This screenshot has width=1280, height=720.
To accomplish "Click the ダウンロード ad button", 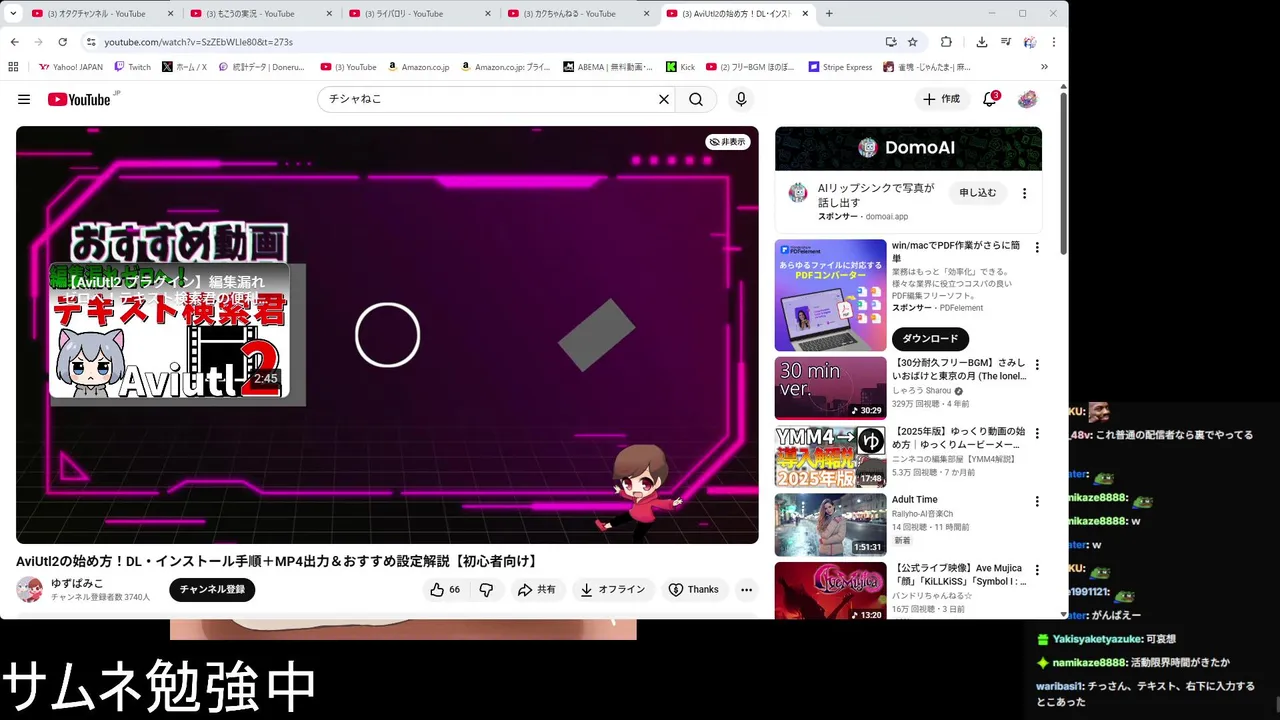I will 930,339.
